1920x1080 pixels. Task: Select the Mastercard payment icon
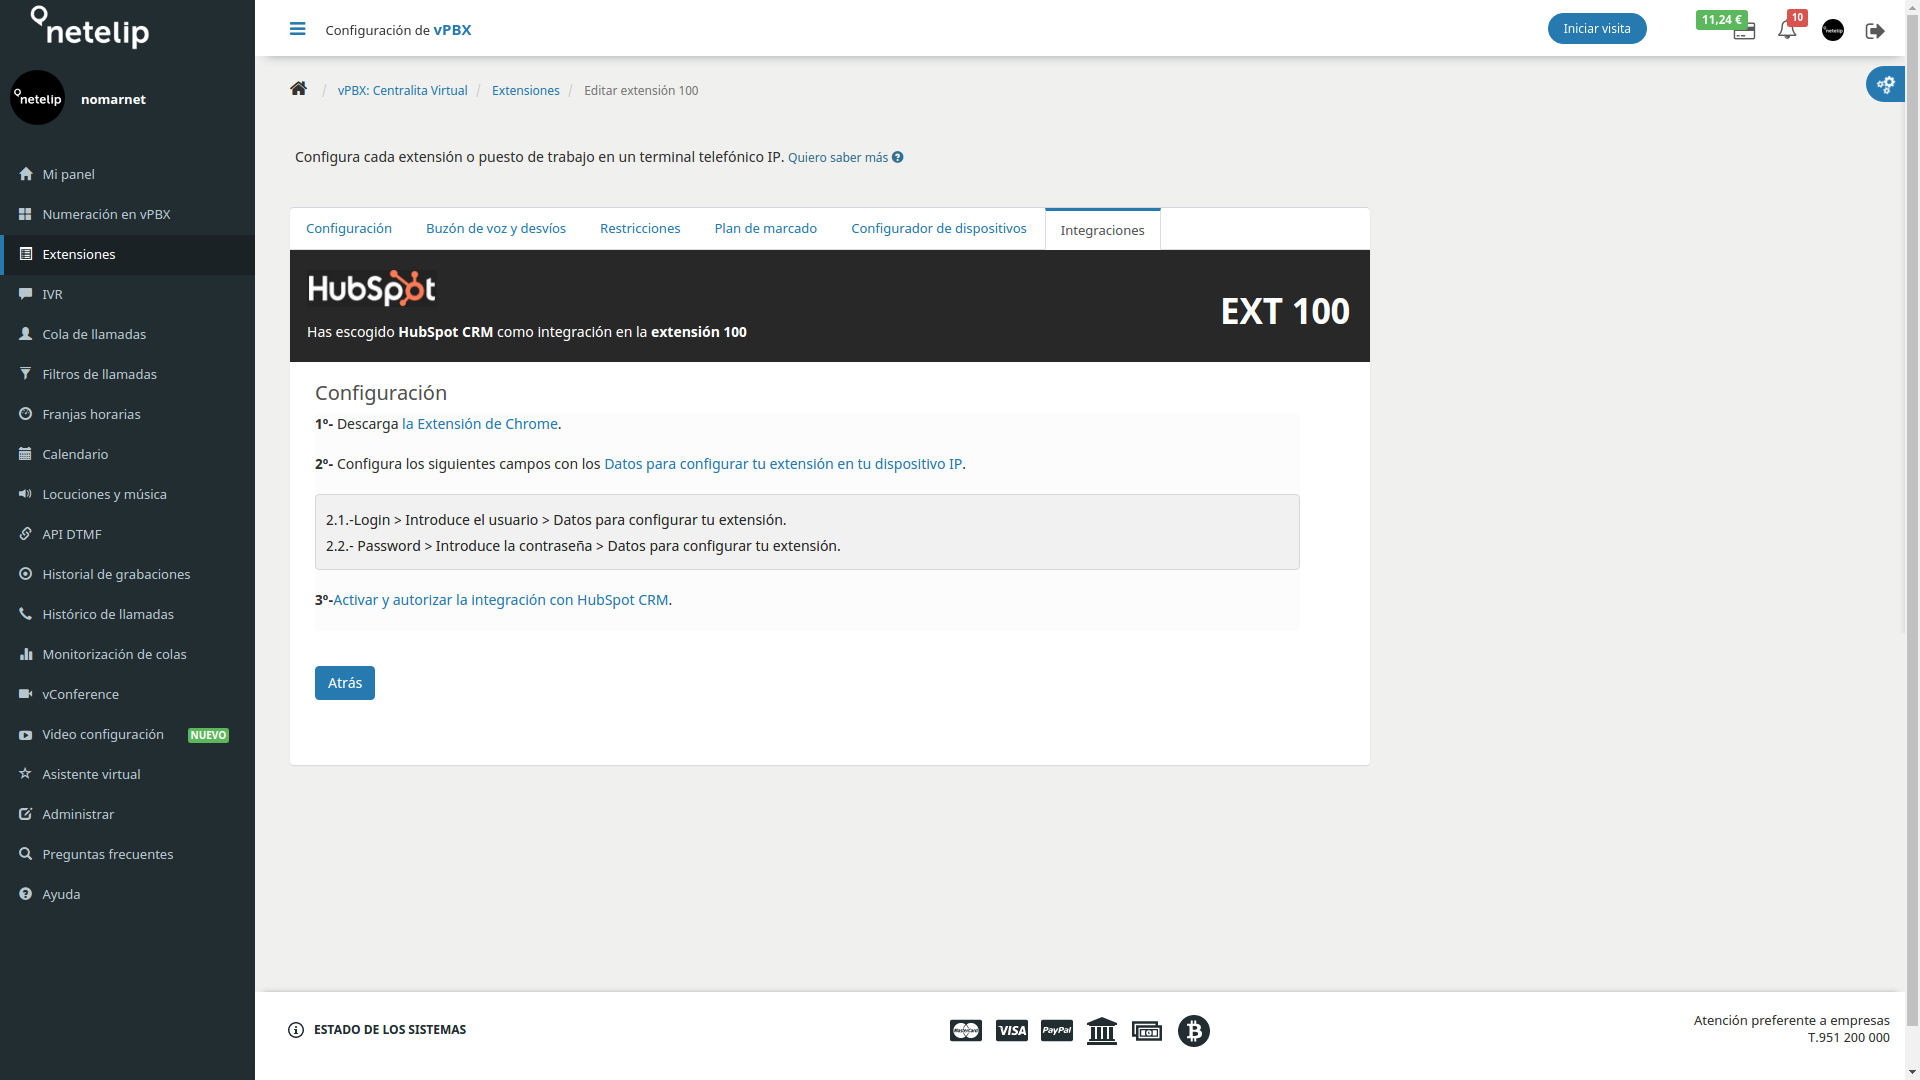(x=966, y=1031)
